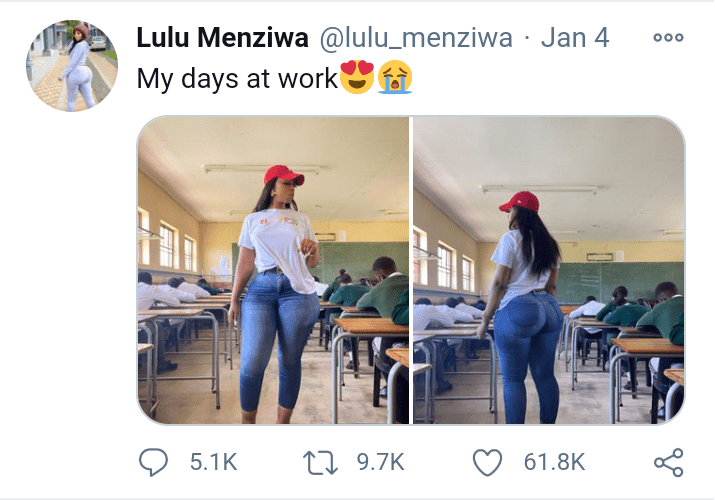Open the share icon for this tweet
The height and width of the screenshot is (500, 715).
tap(668, 463)
